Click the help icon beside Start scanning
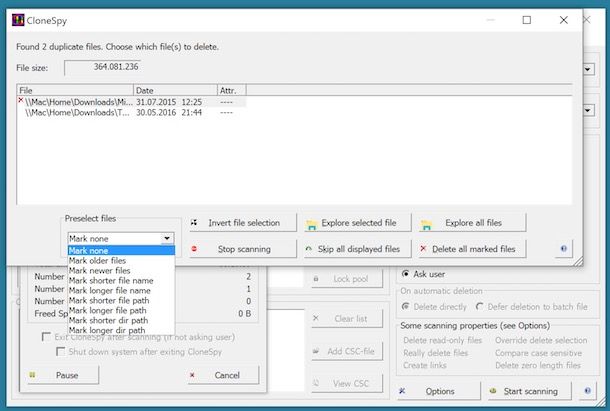 [x=587, y=390]
